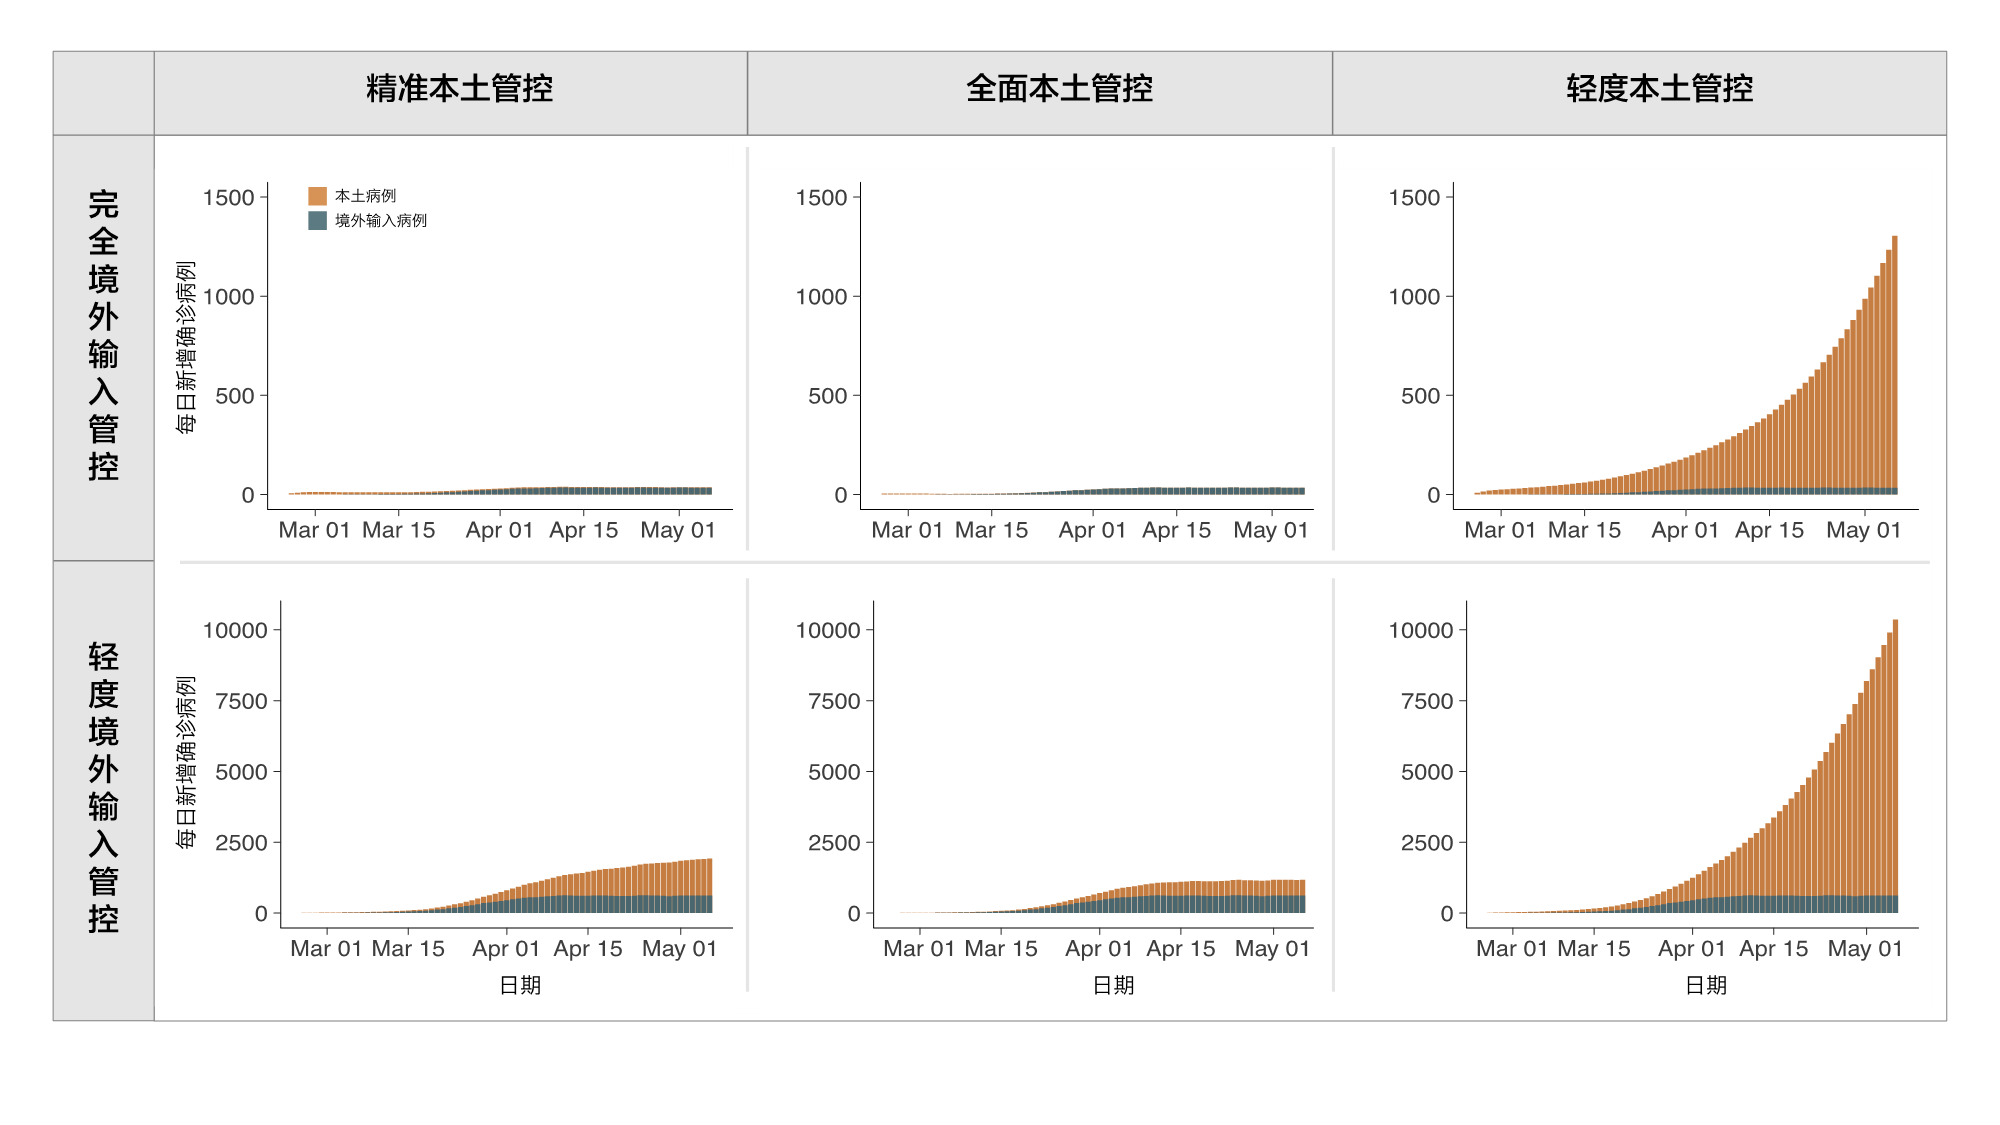This screenshot has height=1125, width=2000.
Task: Click the orange 本土病例 legend swatch
Action: pyautogui.click(x=317, y=196)
